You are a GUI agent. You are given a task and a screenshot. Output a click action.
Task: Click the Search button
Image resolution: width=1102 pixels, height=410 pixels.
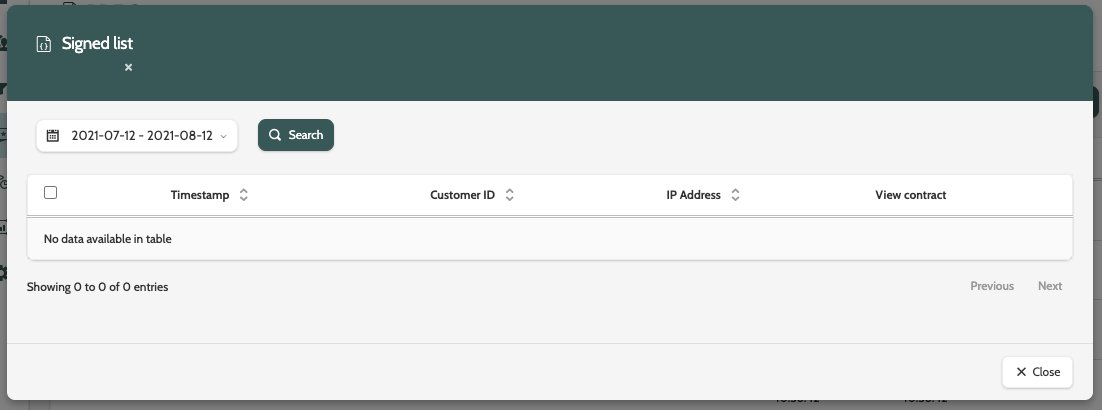296,135
